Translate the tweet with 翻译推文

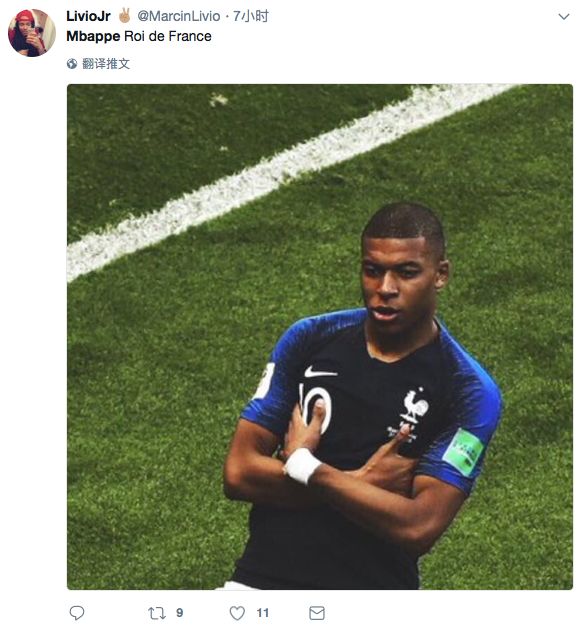tap(106, 63)
